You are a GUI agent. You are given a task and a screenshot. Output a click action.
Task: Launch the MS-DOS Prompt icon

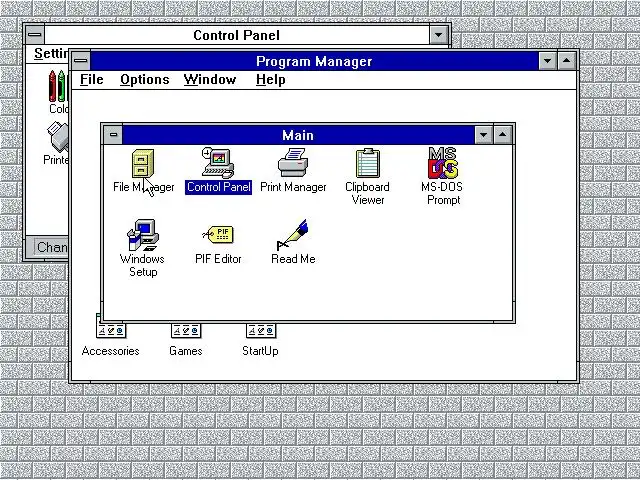point(443,163)
